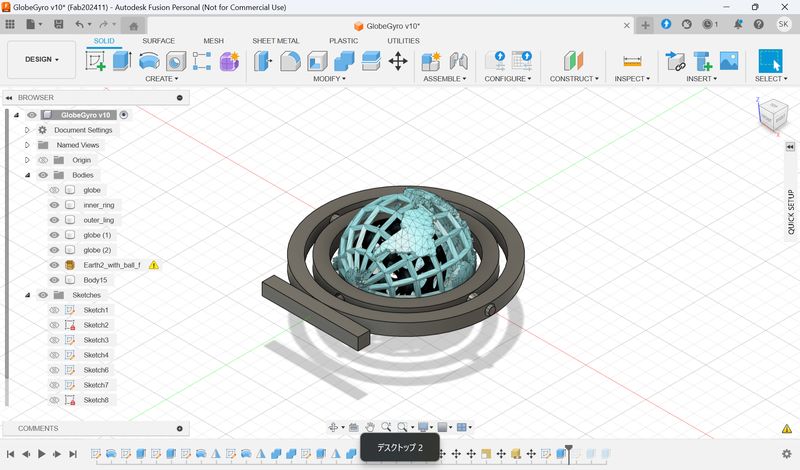Collapse the Sketches folder

28,295
